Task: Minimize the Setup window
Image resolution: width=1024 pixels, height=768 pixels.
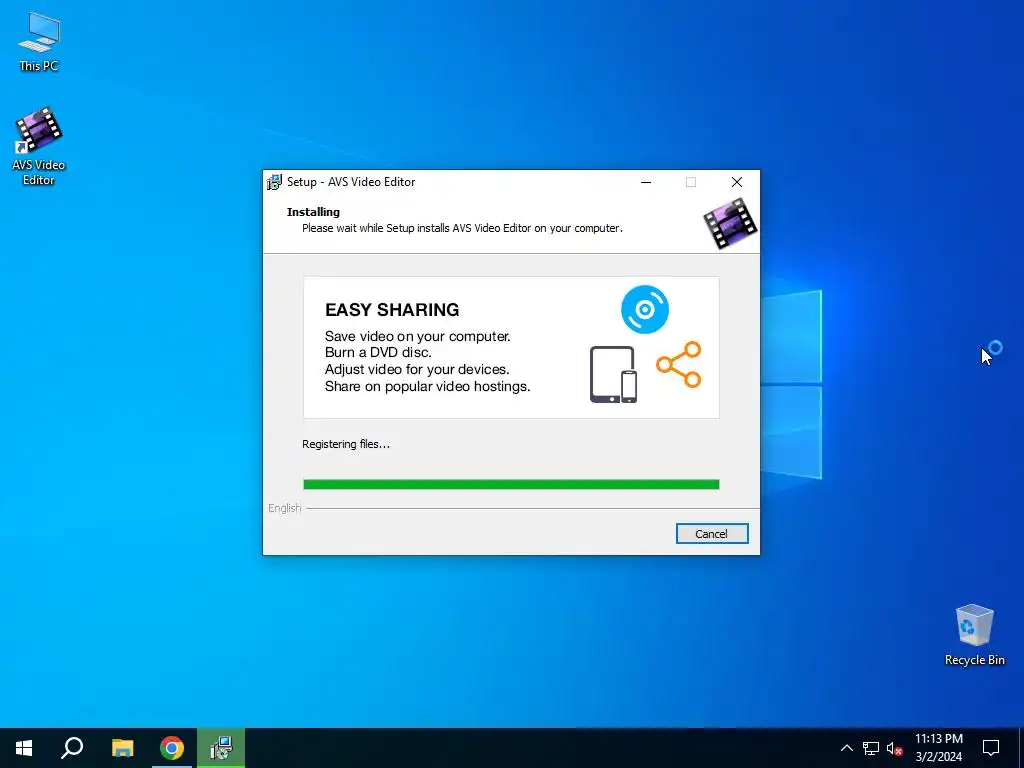Action: (x=646, y=182)
